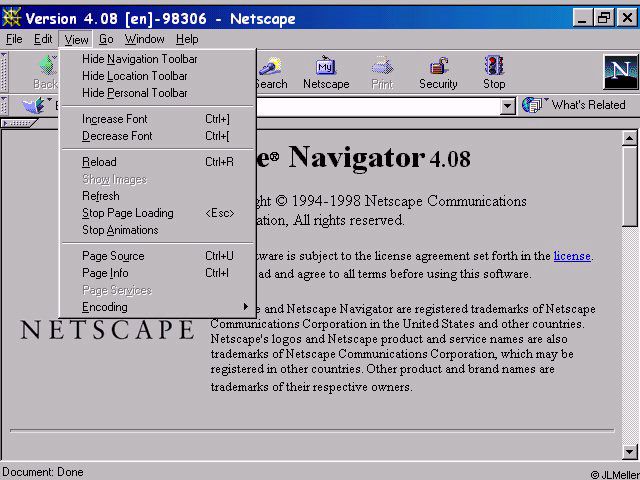The width and height of the screenshot is (640, 480).
Task: Click the What's Related label
Action: tap(588, 105)
